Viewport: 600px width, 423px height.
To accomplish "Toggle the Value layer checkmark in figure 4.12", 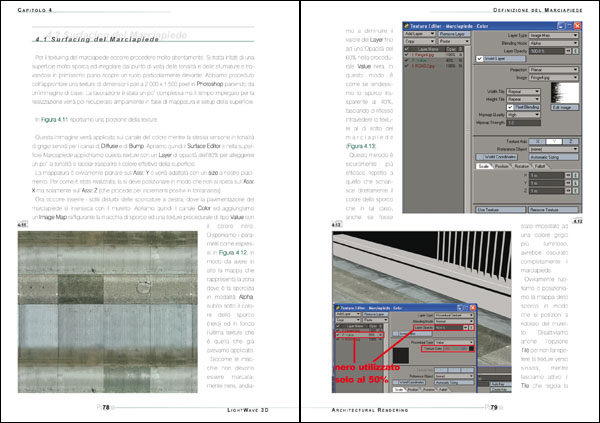I will click(406, 60).
